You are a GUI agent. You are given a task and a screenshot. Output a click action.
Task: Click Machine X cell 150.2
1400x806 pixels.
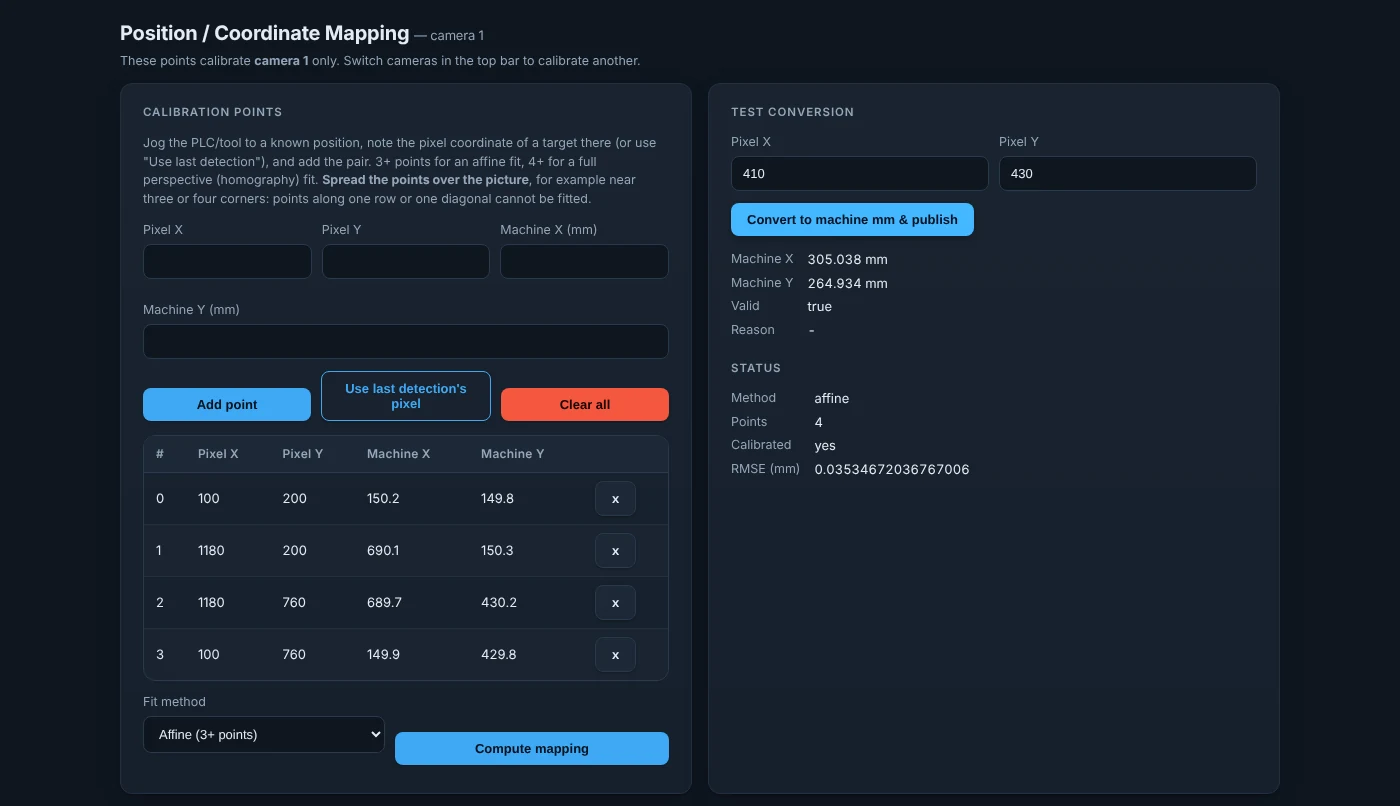pos(383,498)
